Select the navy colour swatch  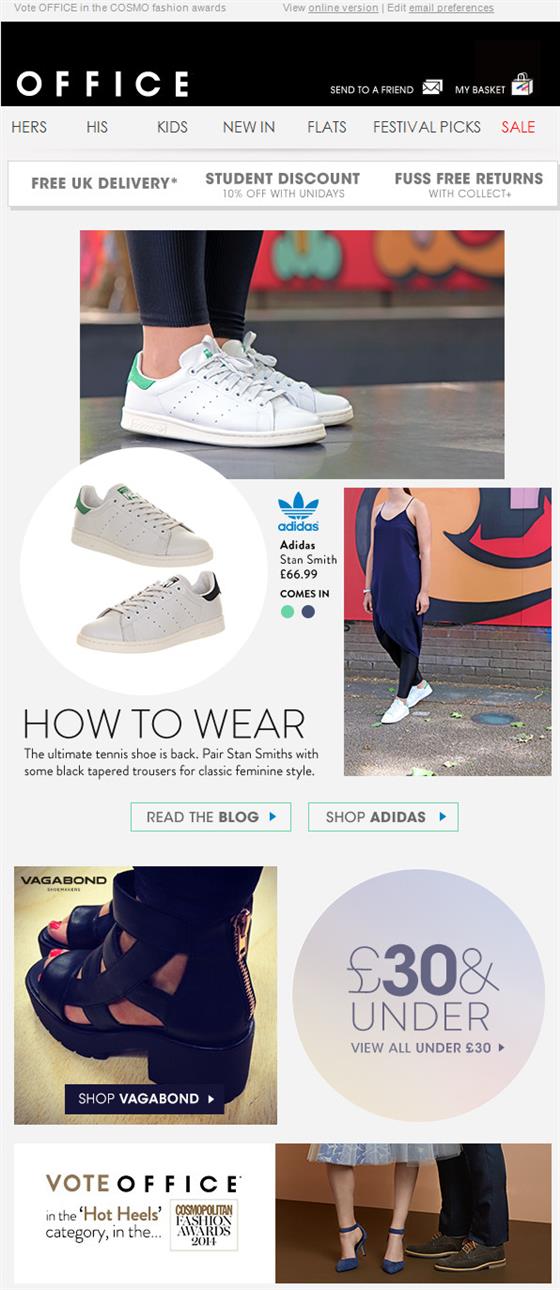coord(308,612)
